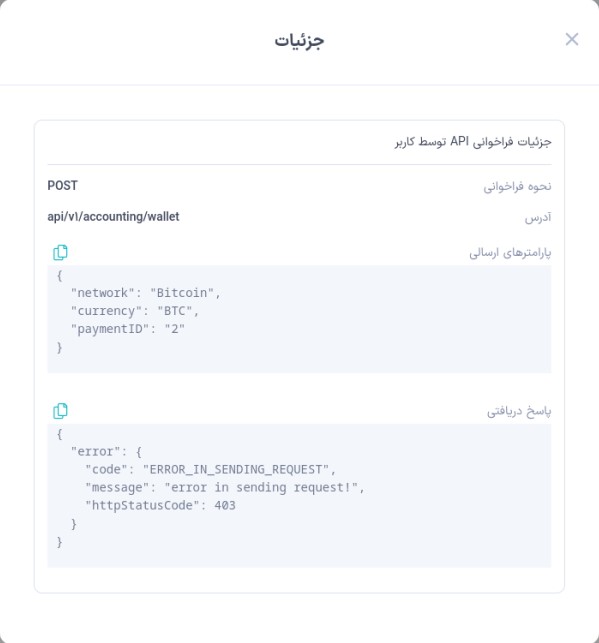The width and height of the screenshot is (599, 643).
Task: Click the "network": "Bitcoin" line
Action: click(x=146, y=293)
